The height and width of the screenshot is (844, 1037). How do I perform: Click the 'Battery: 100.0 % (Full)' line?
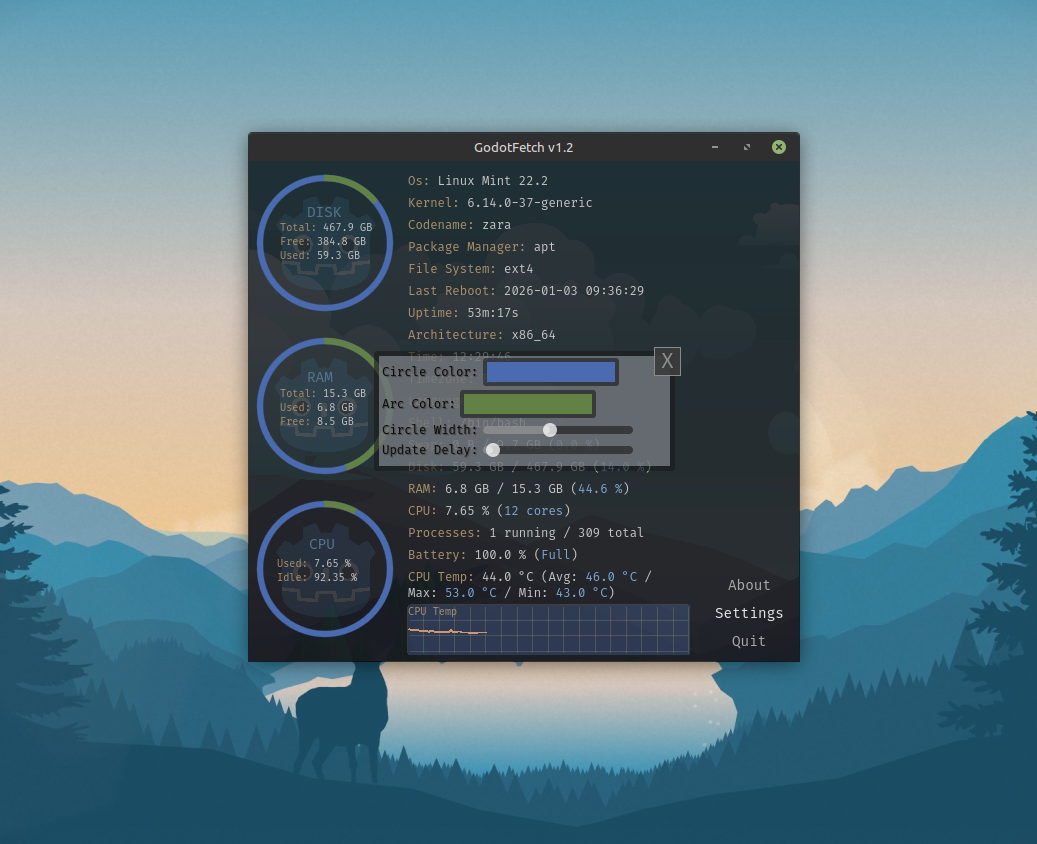click(493, 554)
